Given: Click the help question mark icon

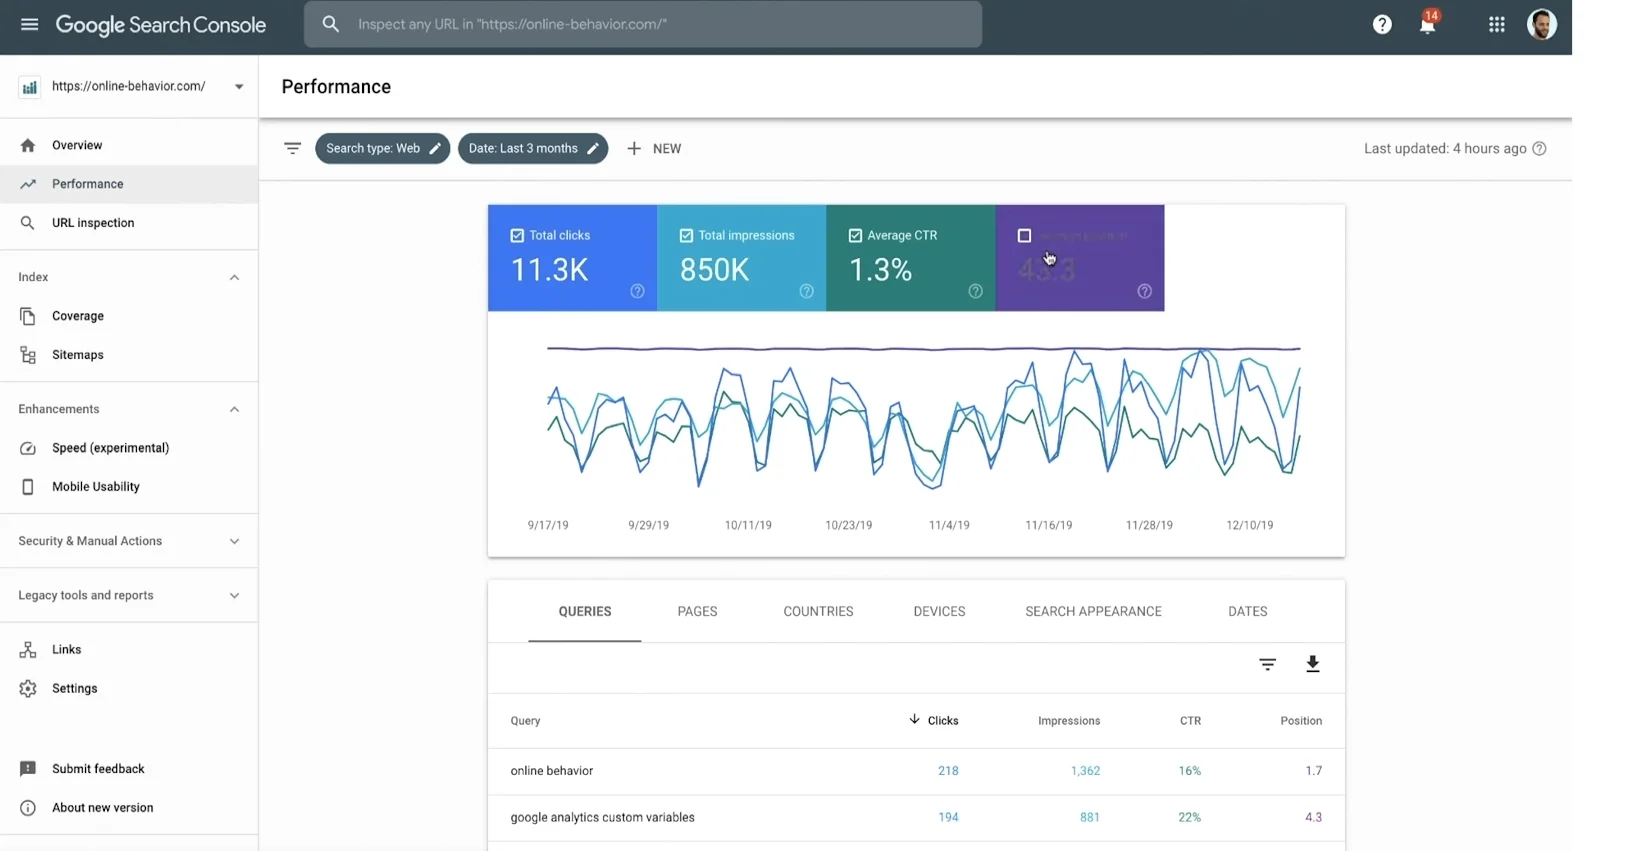Looking at the screenshot, I should (1382, 25).
